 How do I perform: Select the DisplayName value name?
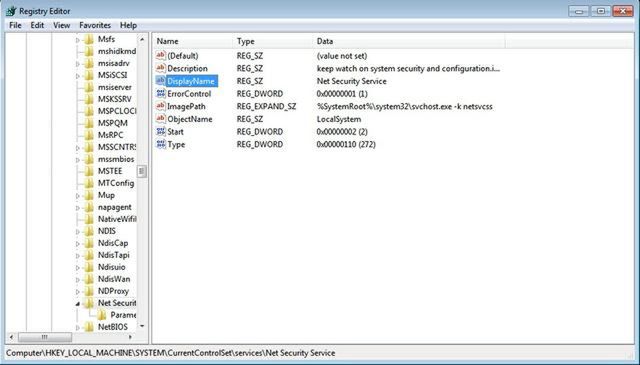point(191,81)
